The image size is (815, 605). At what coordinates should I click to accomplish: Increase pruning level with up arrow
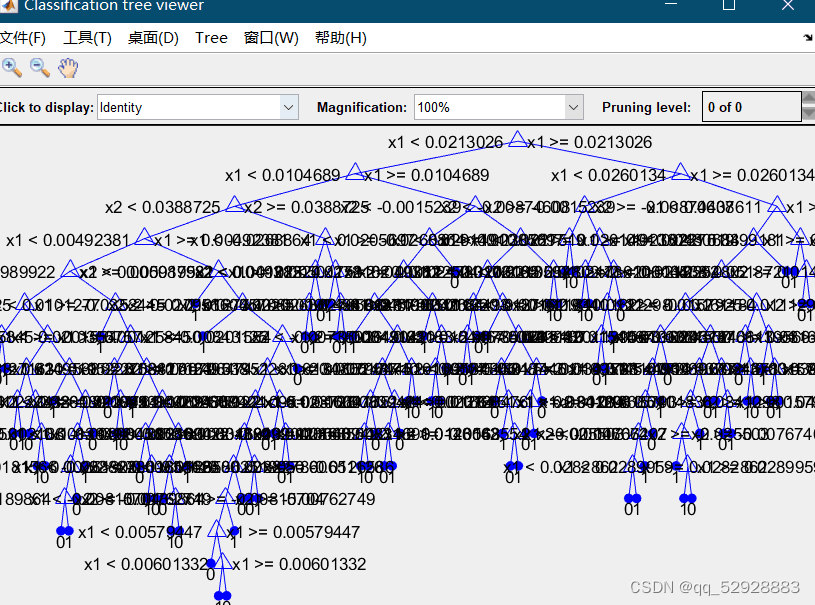809,99
